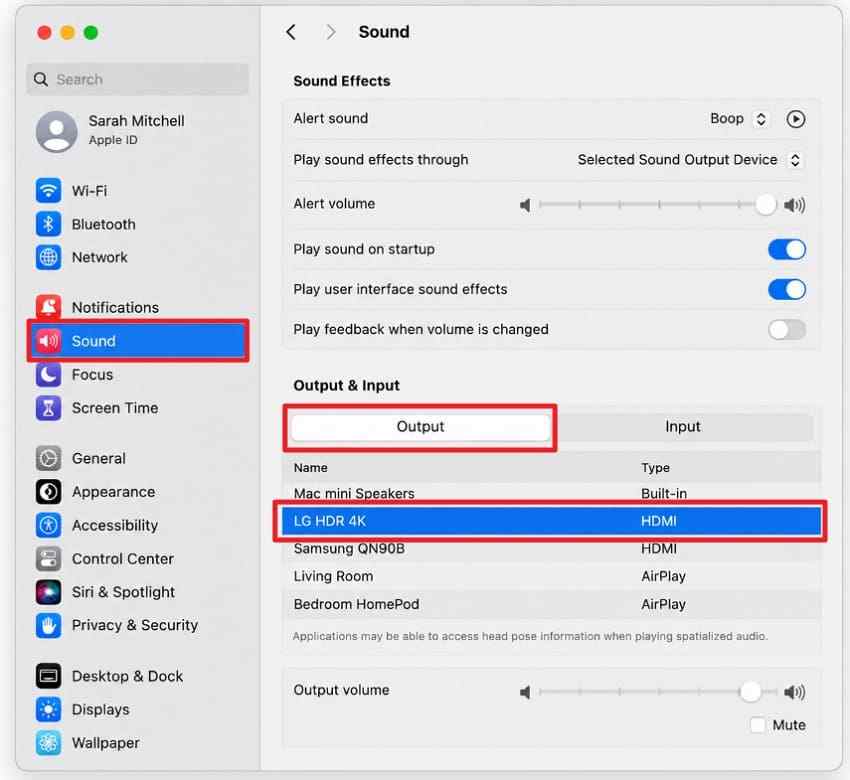The image size is (850, 780).
Task: Click the alert volume low speaker icon
Action: click(525, 205)
